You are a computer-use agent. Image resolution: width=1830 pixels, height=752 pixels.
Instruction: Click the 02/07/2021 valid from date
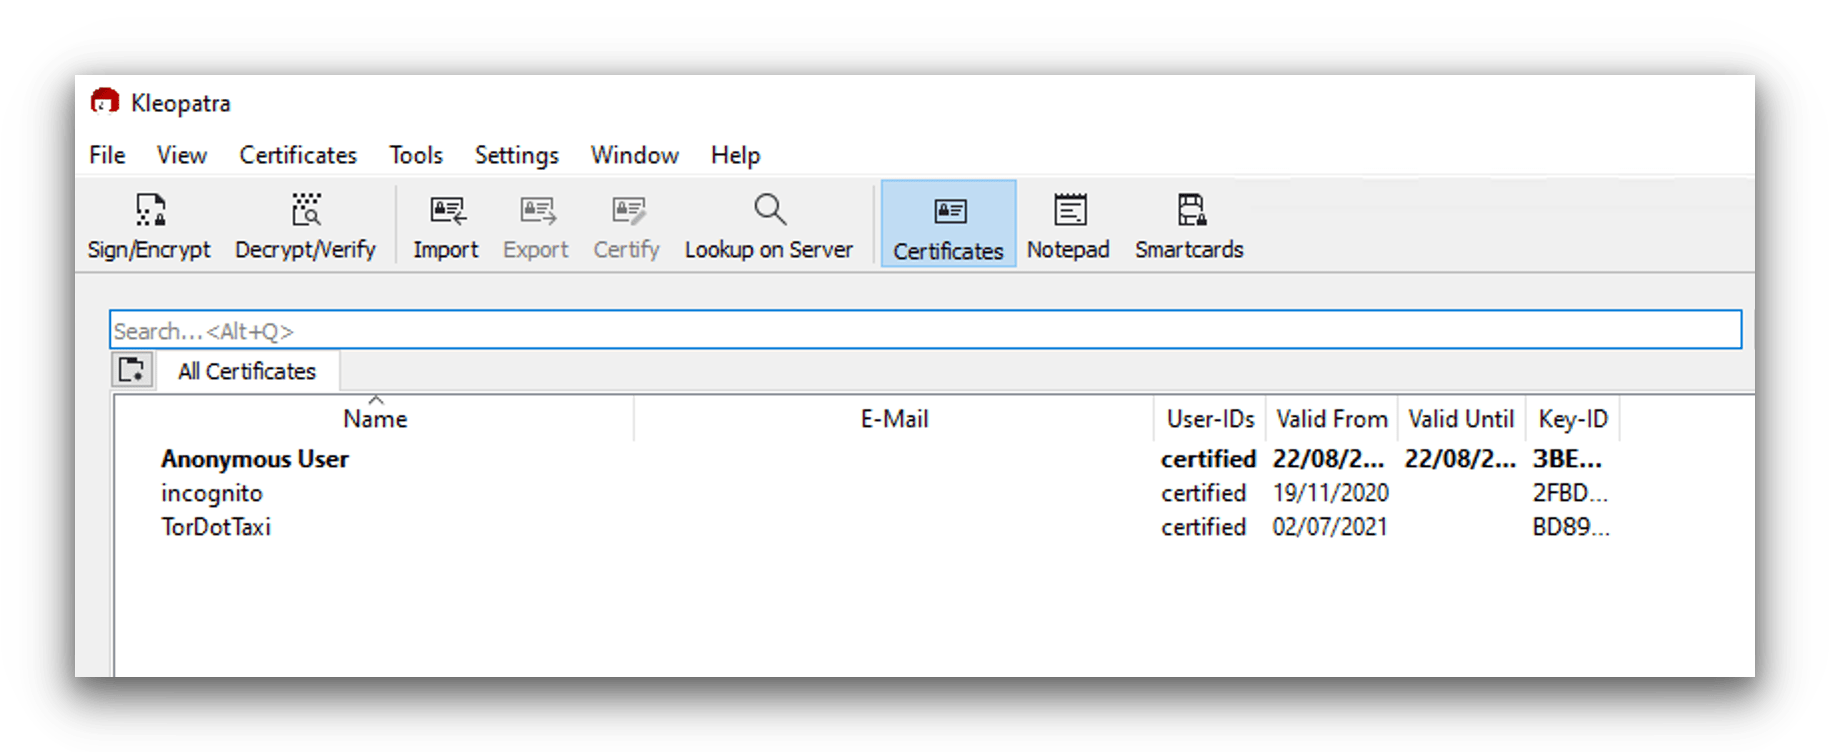pos(1330,527)
